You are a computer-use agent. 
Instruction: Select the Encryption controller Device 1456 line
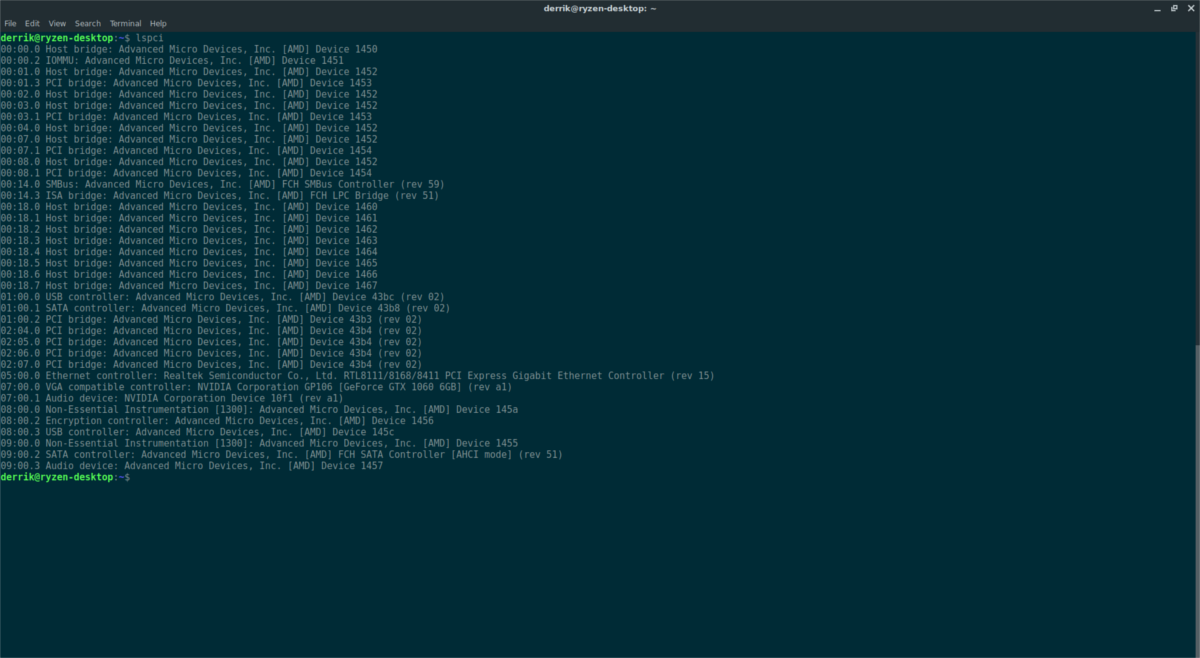coord(217,420)
